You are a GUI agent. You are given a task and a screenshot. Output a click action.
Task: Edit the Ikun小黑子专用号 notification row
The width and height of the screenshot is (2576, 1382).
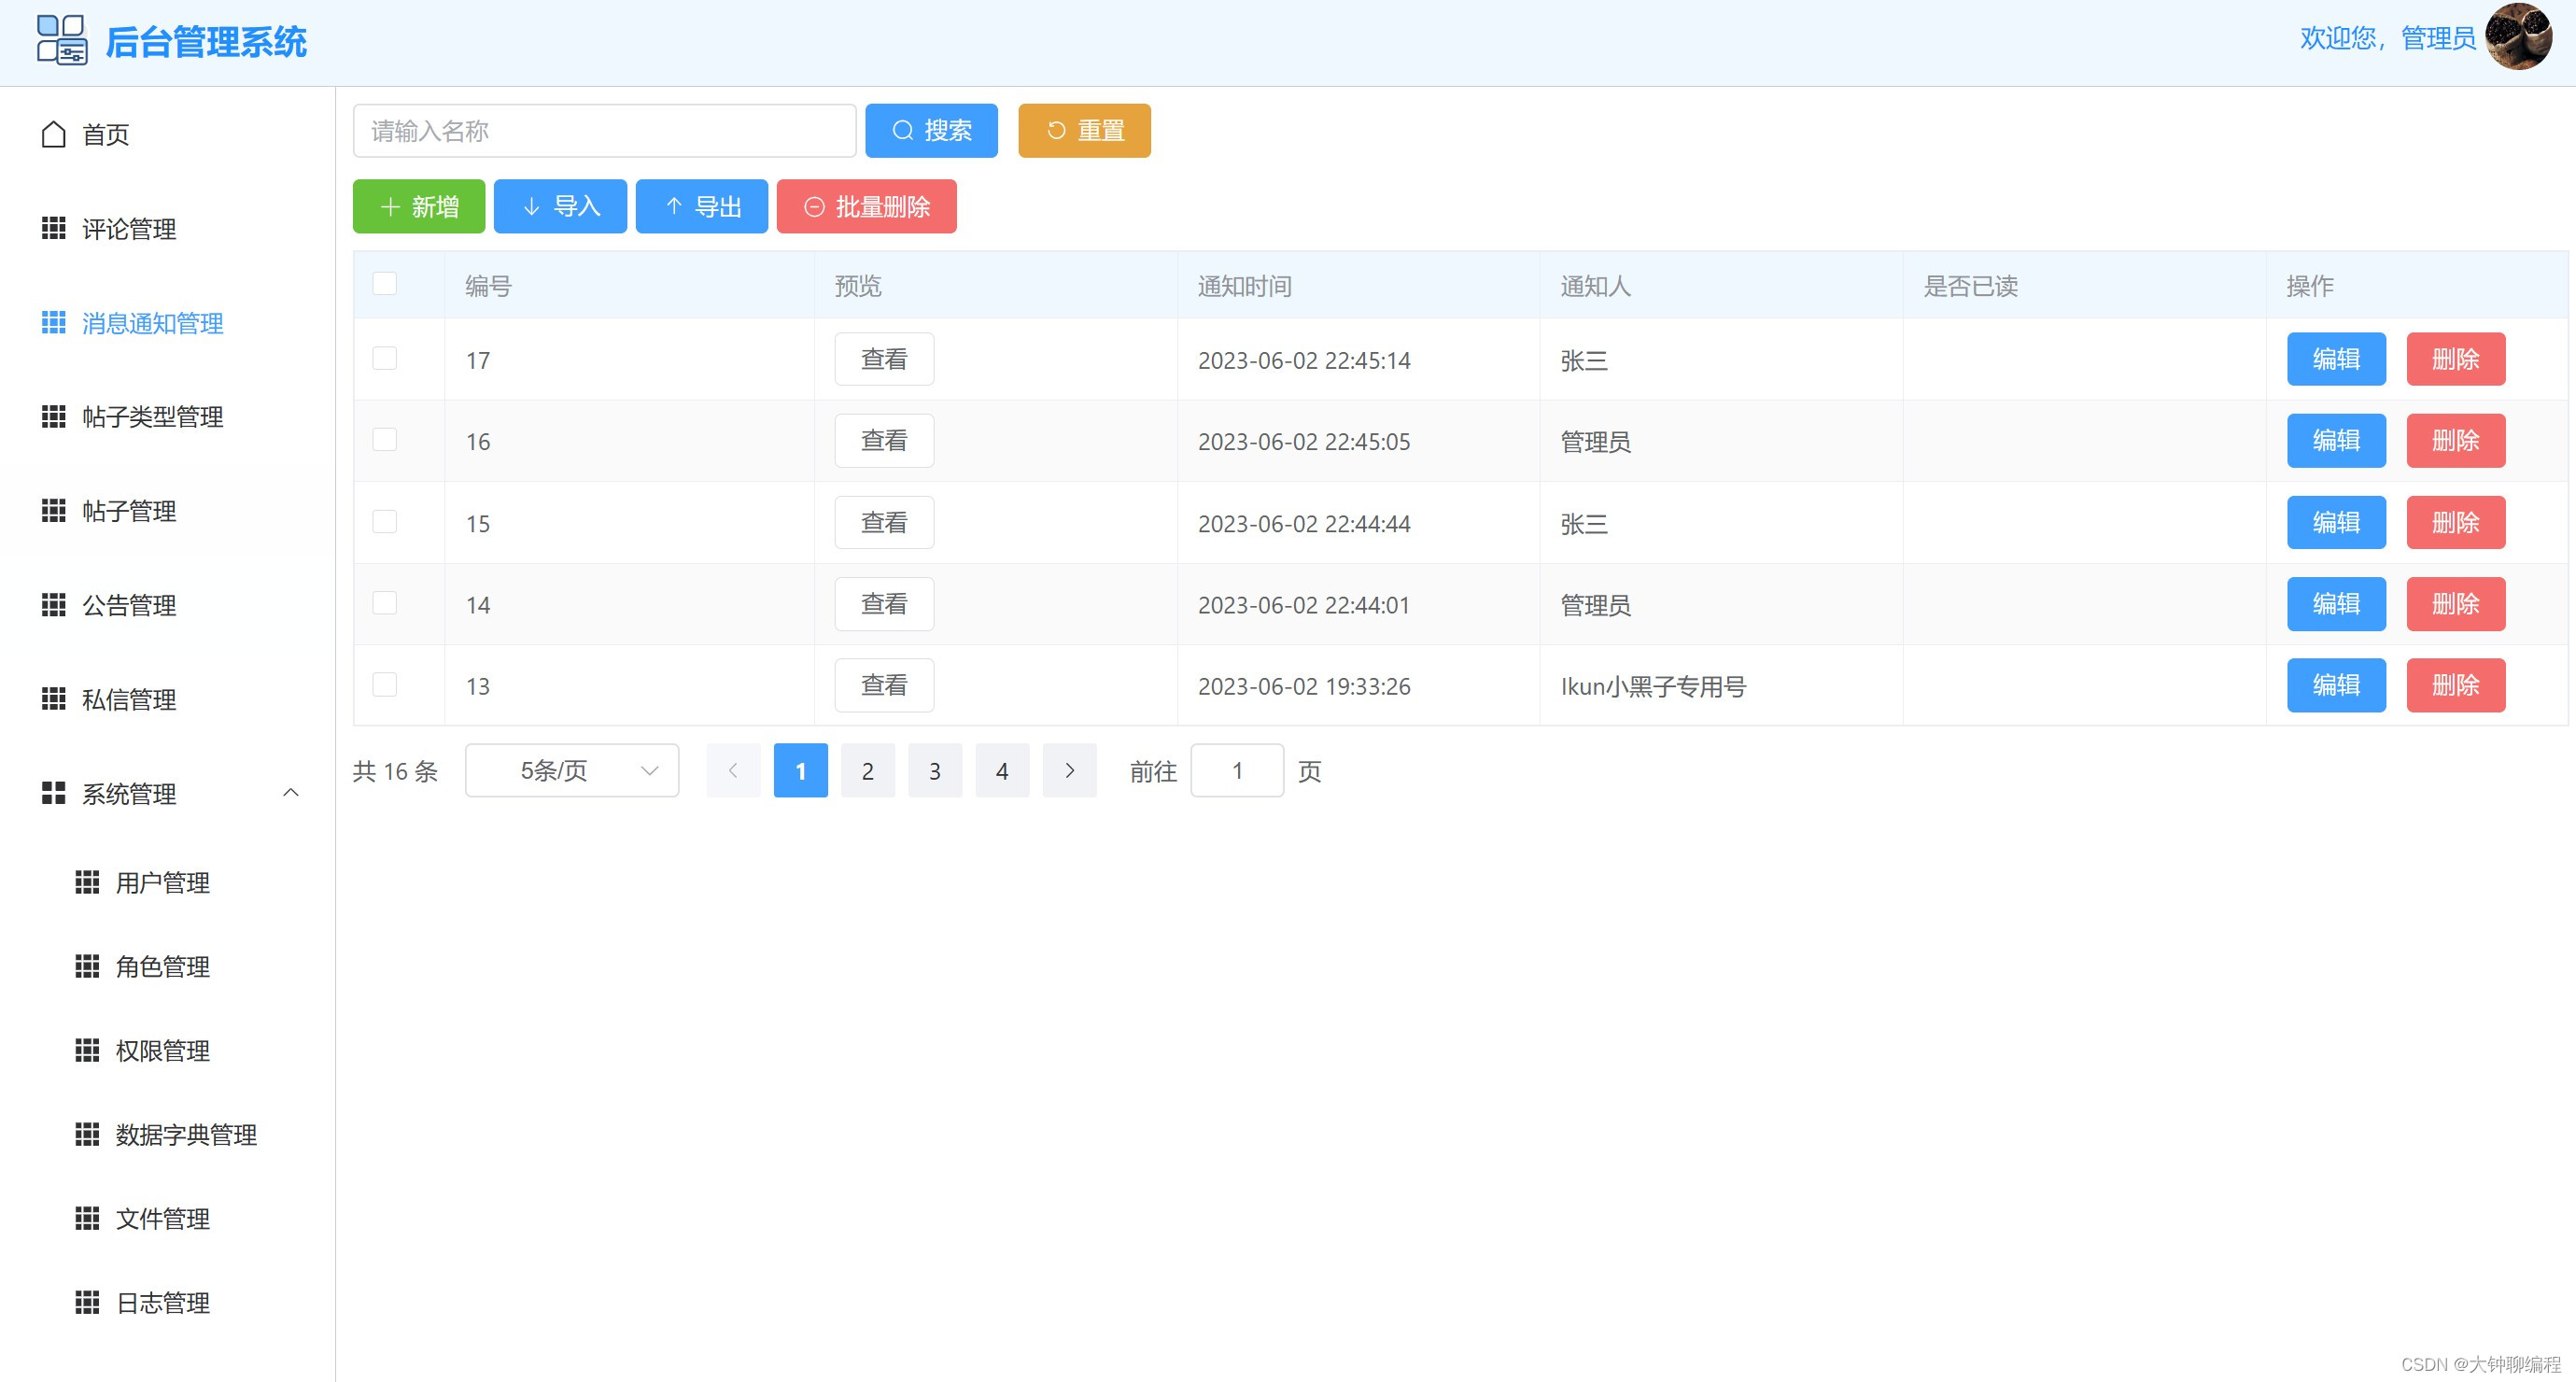tap(2336, 685)
